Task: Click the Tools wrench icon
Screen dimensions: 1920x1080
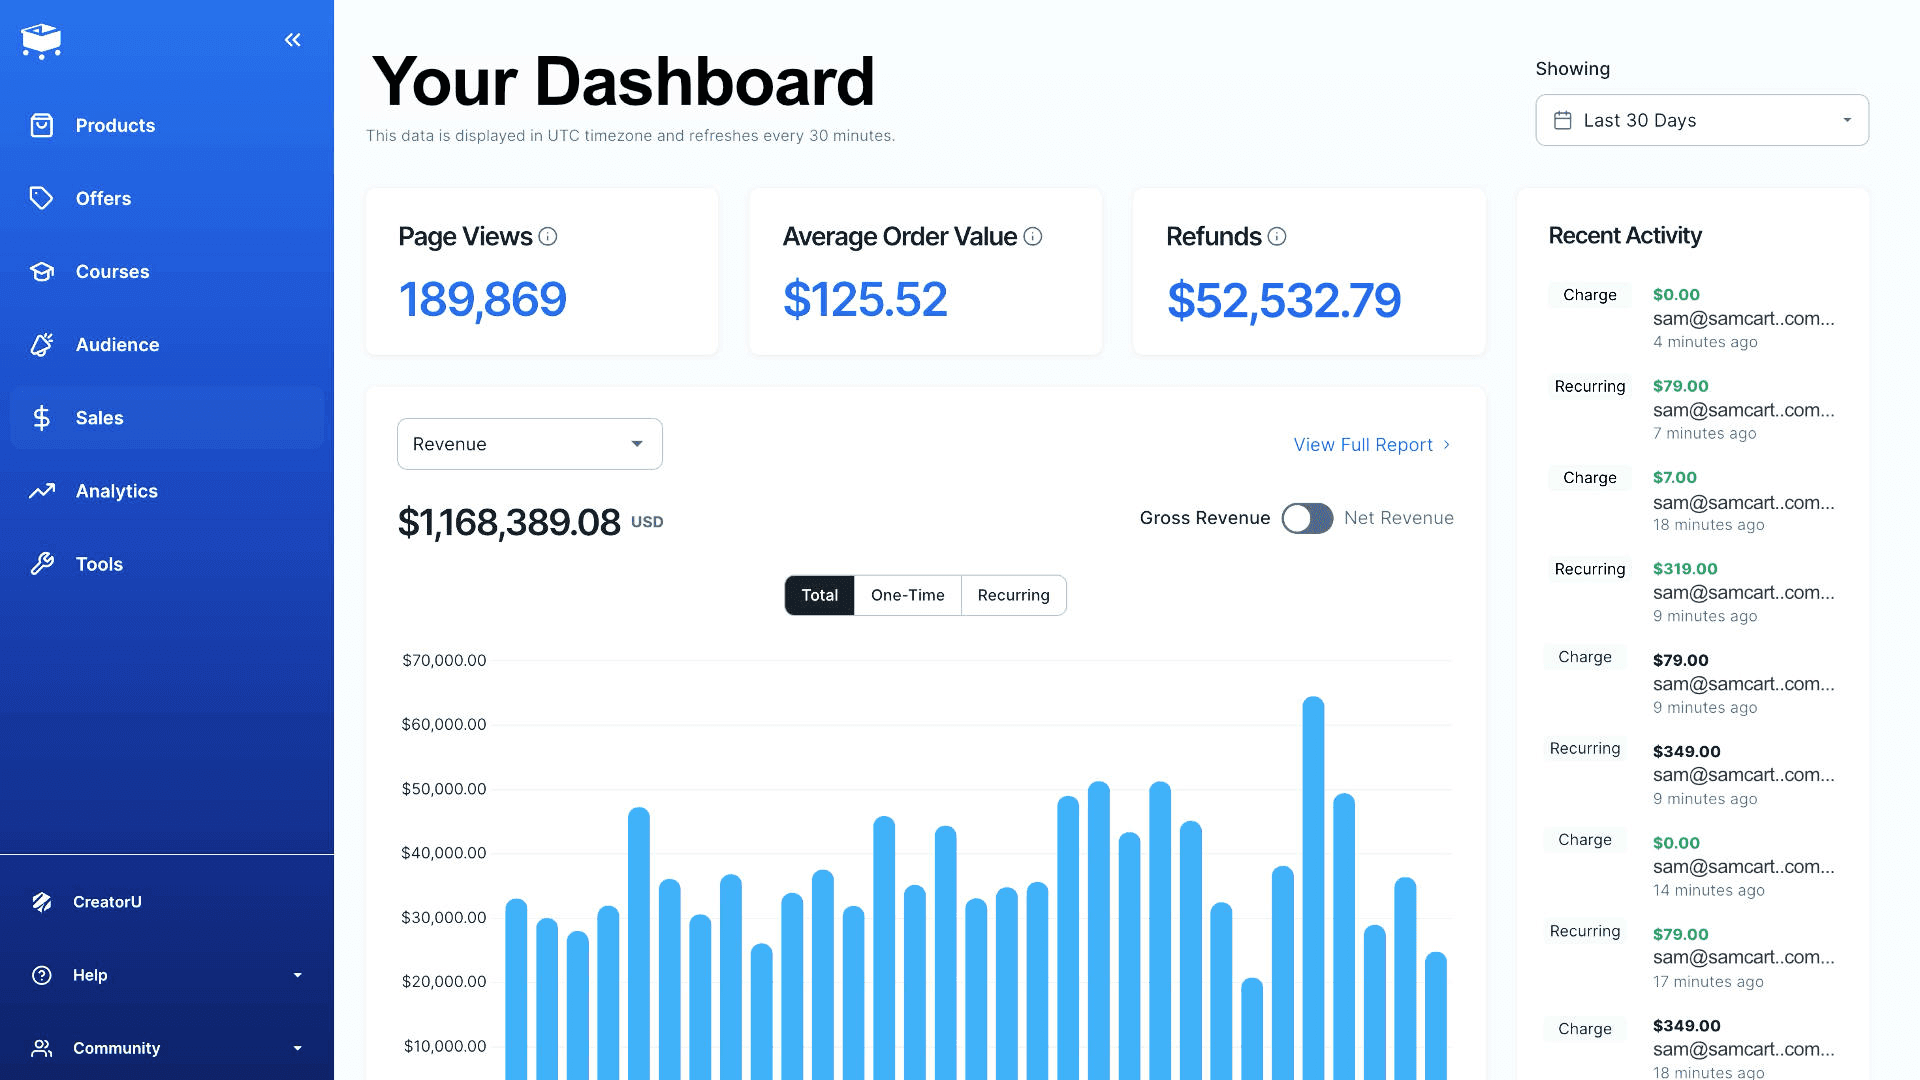Action: point(41,564)
